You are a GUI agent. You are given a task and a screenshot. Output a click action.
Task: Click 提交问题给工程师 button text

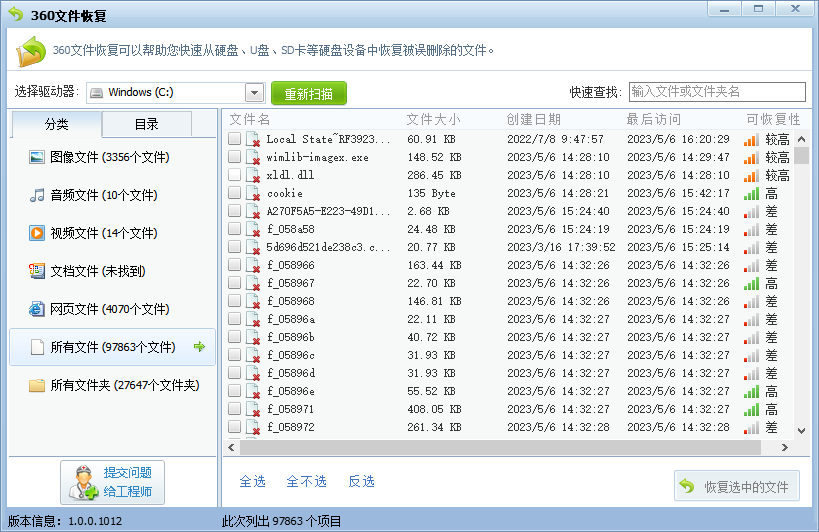tap(127, 482)
